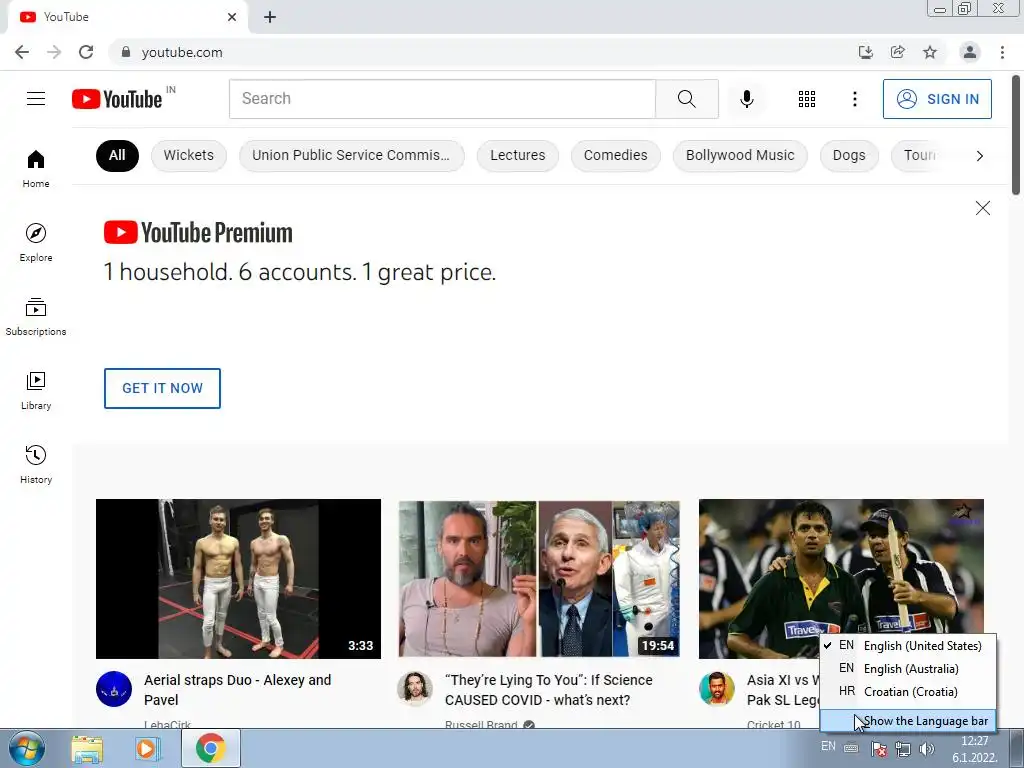The image size is (1024, 768).
Task: Click the YouTube logo
Action: [117, 99]
